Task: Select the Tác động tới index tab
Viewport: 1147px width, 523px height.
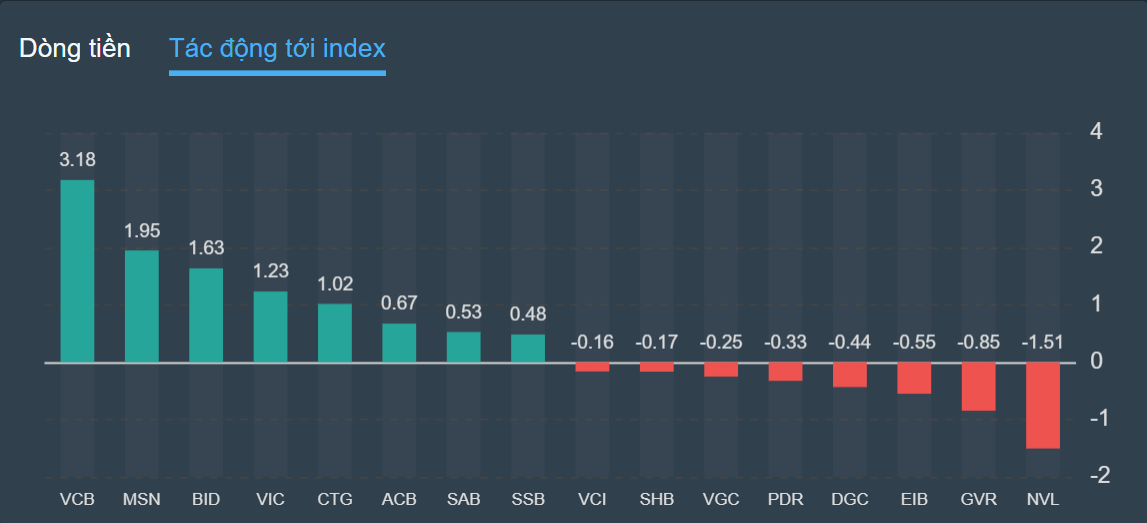Action: [x=277, y=48]
